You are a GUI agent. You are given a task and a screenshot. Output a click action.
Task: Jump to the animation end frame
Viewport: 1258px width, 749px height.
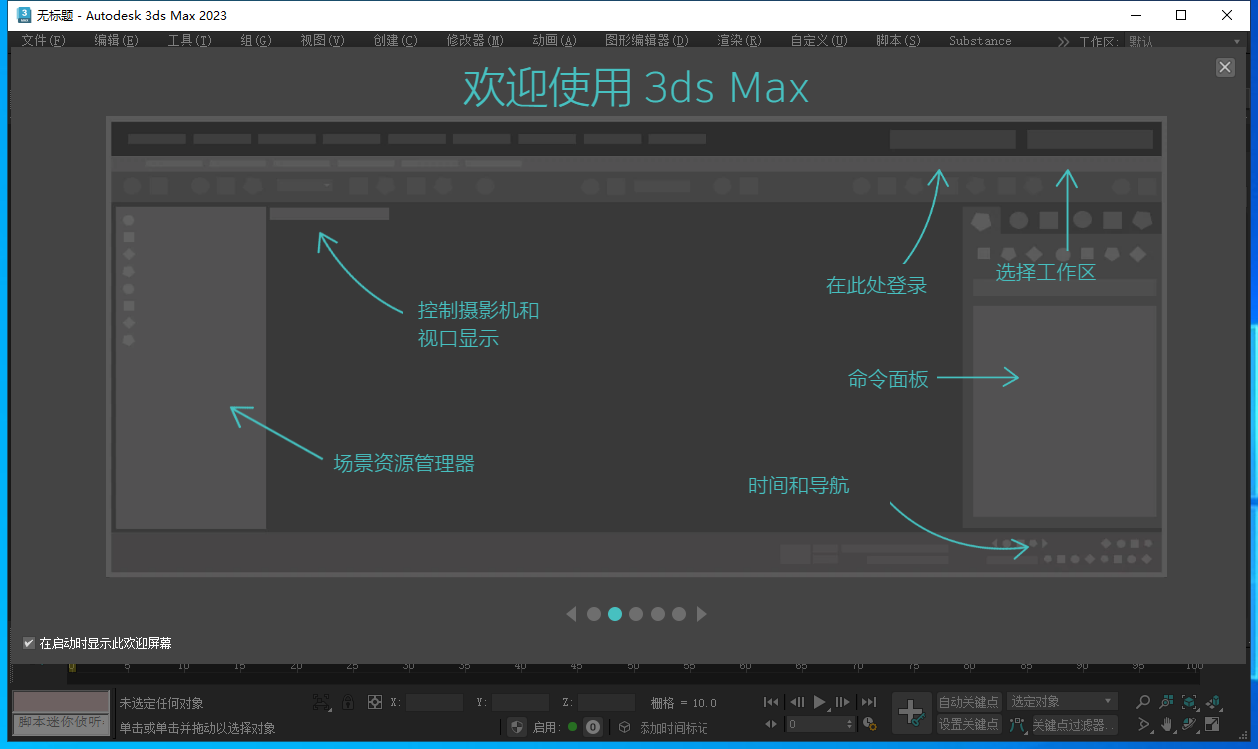(869, 702)
